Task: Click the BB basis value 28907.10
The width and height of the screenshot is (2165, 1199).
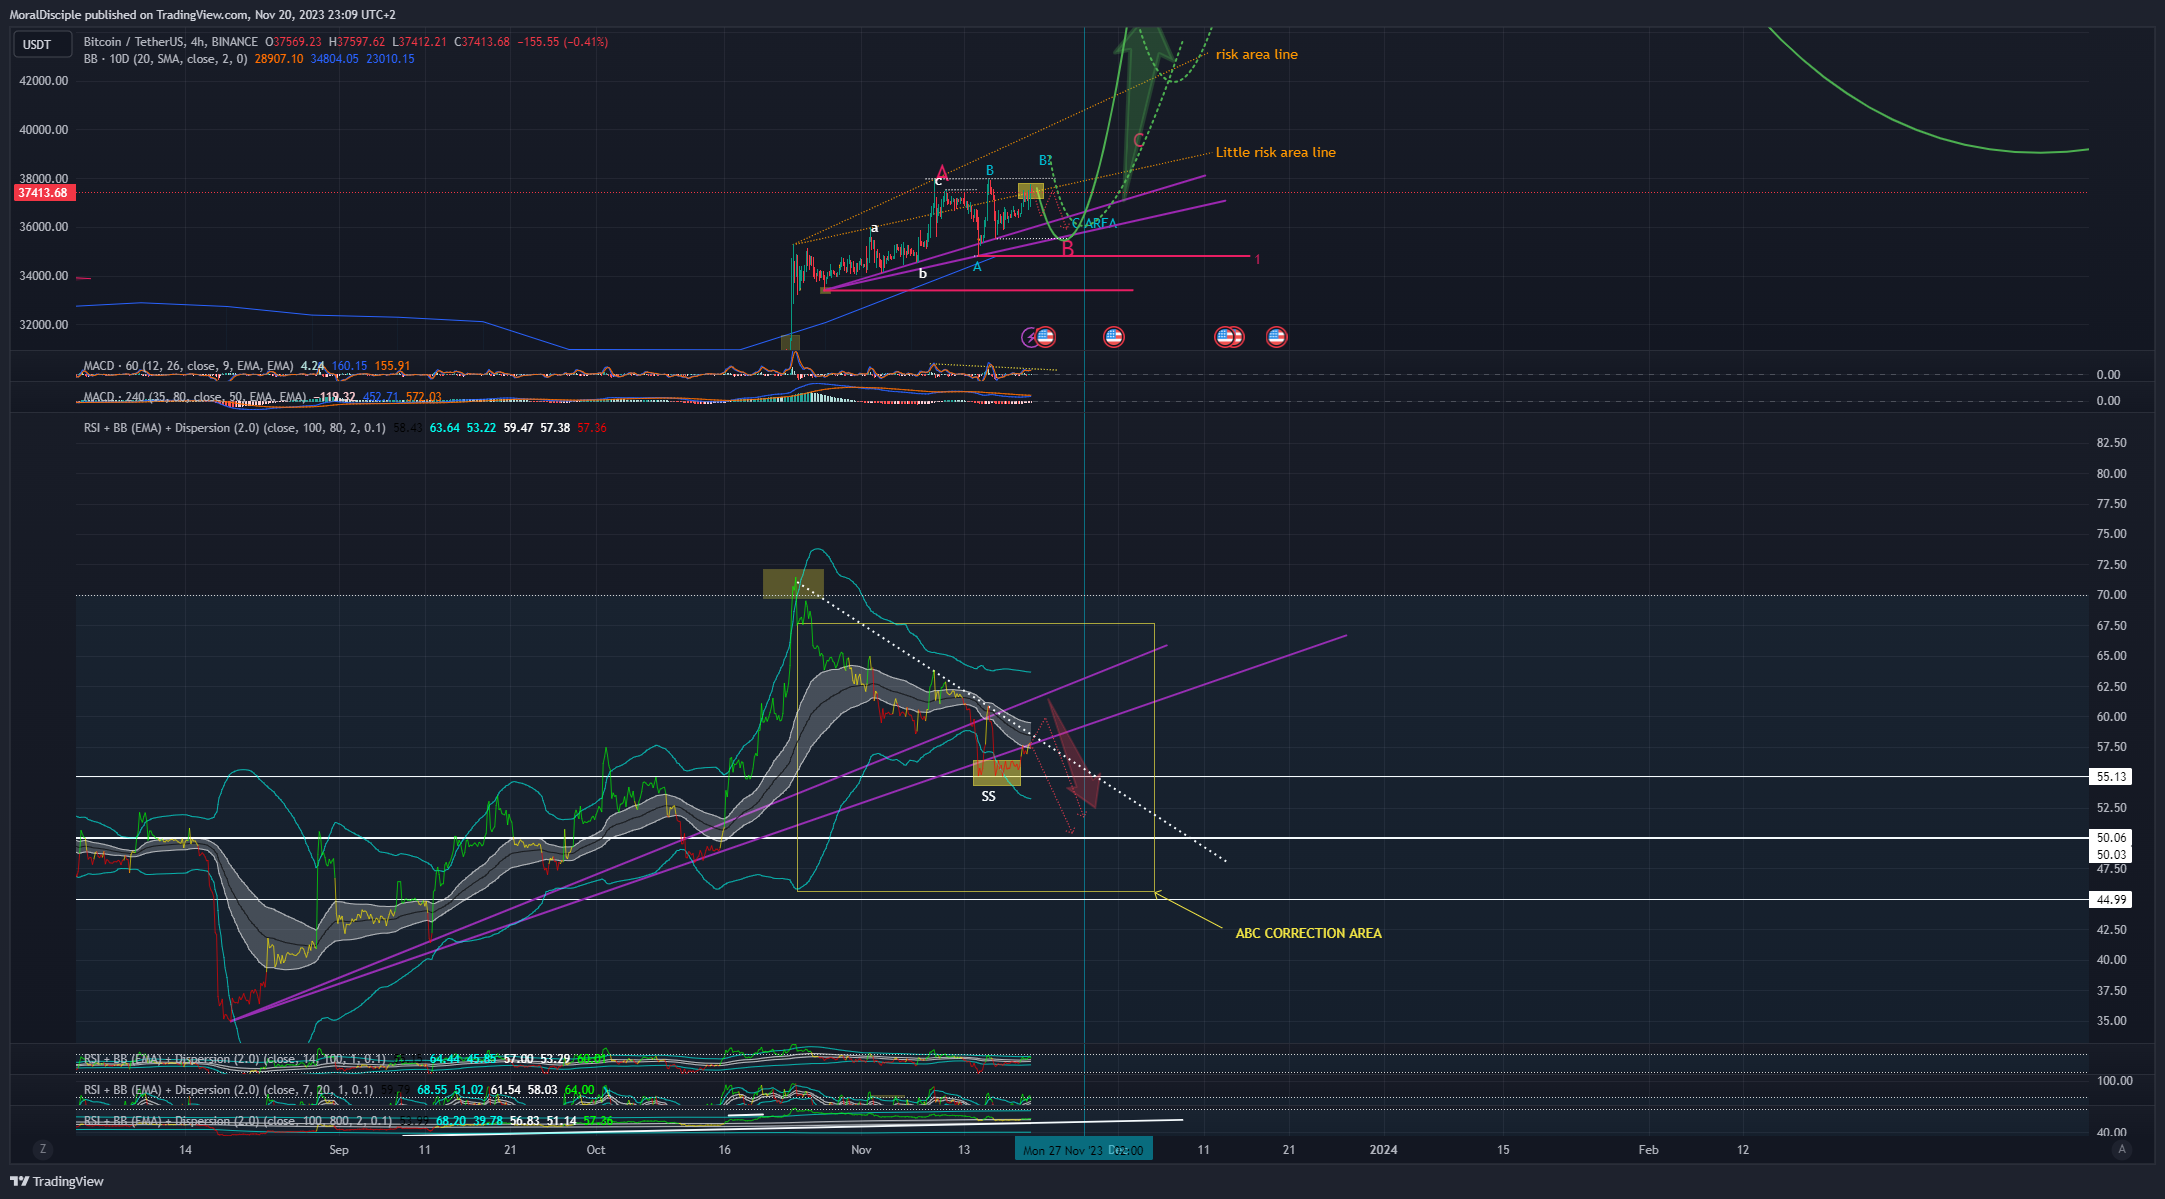Action: (279, 59)
